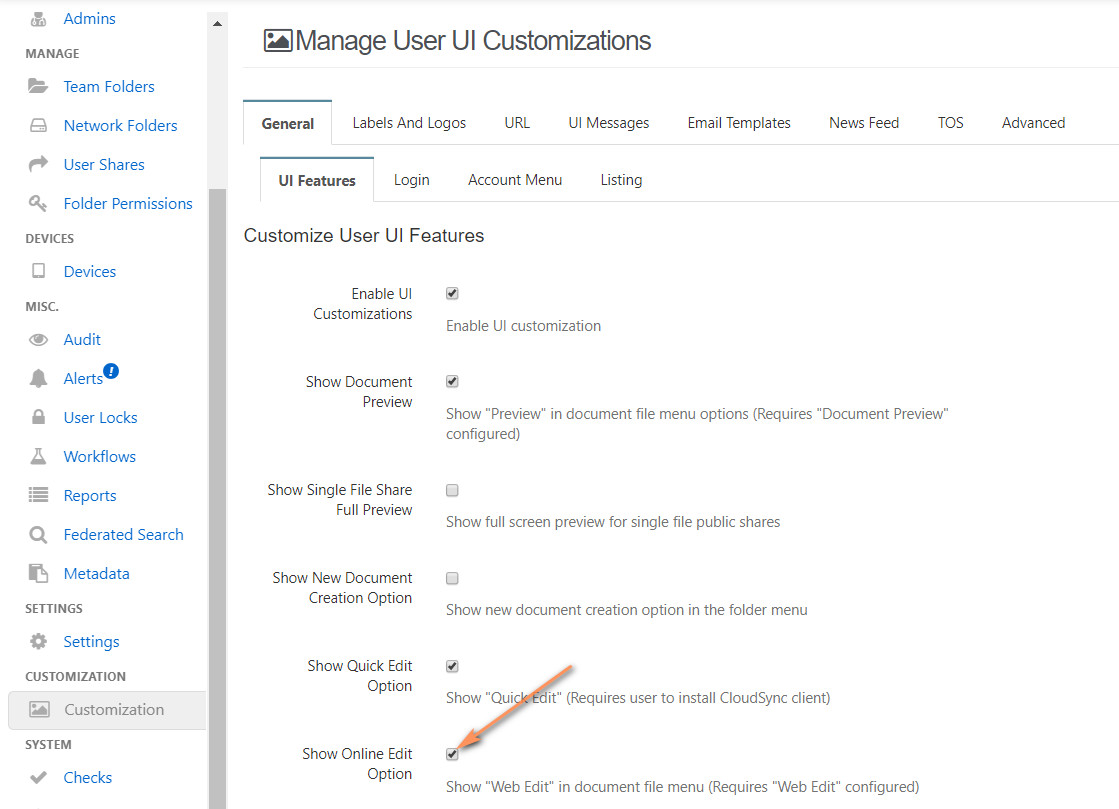This screenshot has height=809, width=1119.
Task: Go to the Reports page
Action: point(90,495)
